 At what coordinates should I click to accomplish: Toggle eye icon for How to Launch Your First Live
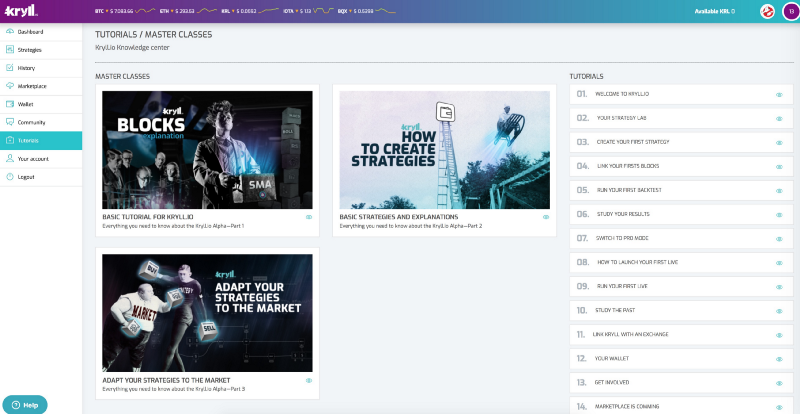coord(779,263)
